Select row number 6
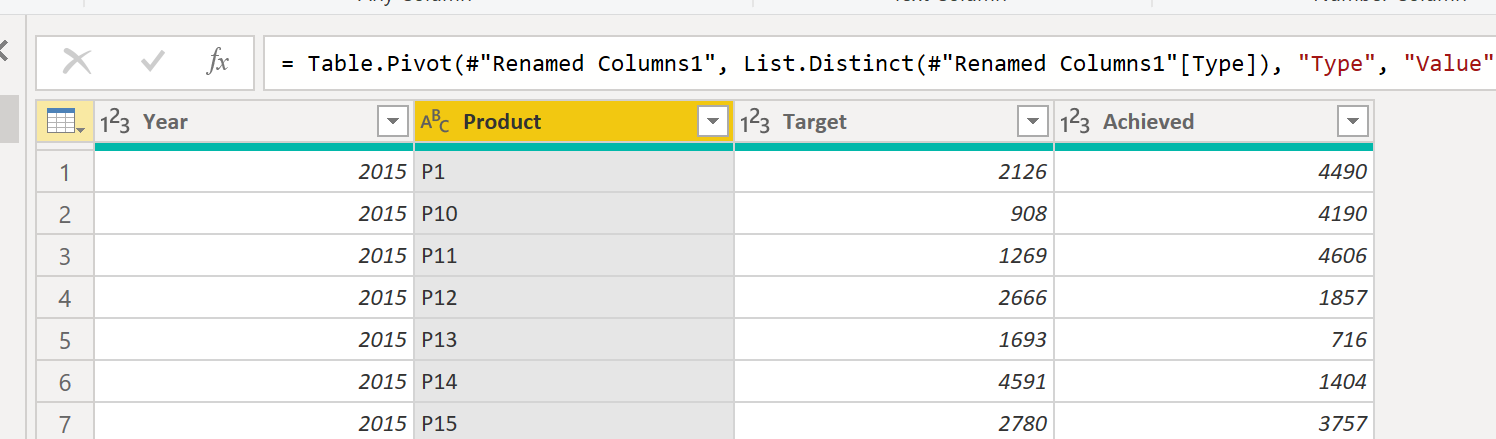Image resolution: width=1496 pixels, height=439 pixels. [x=65, y=382]
